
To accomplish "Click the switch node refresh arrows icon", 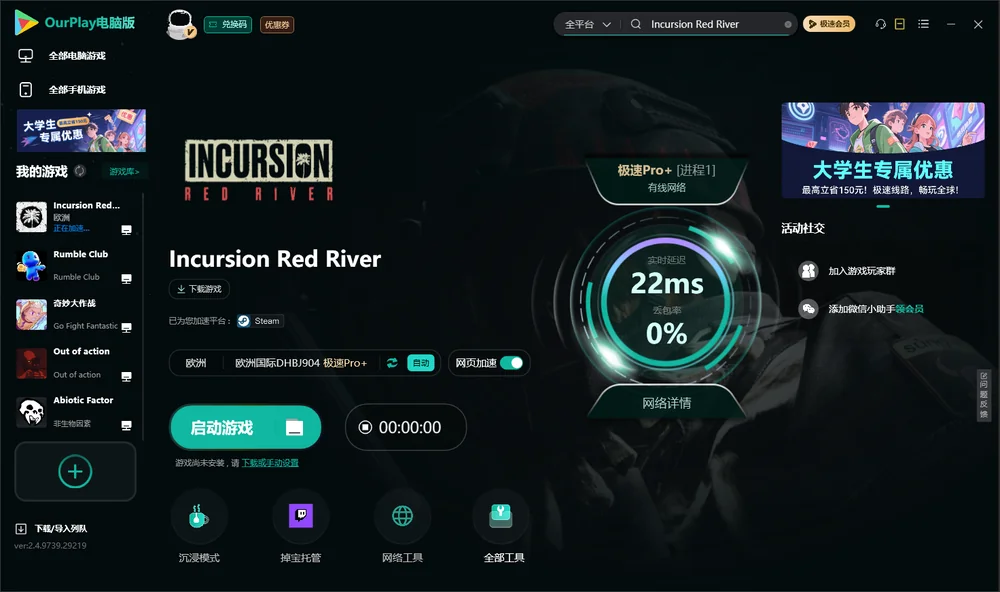I will pos(392,363).
